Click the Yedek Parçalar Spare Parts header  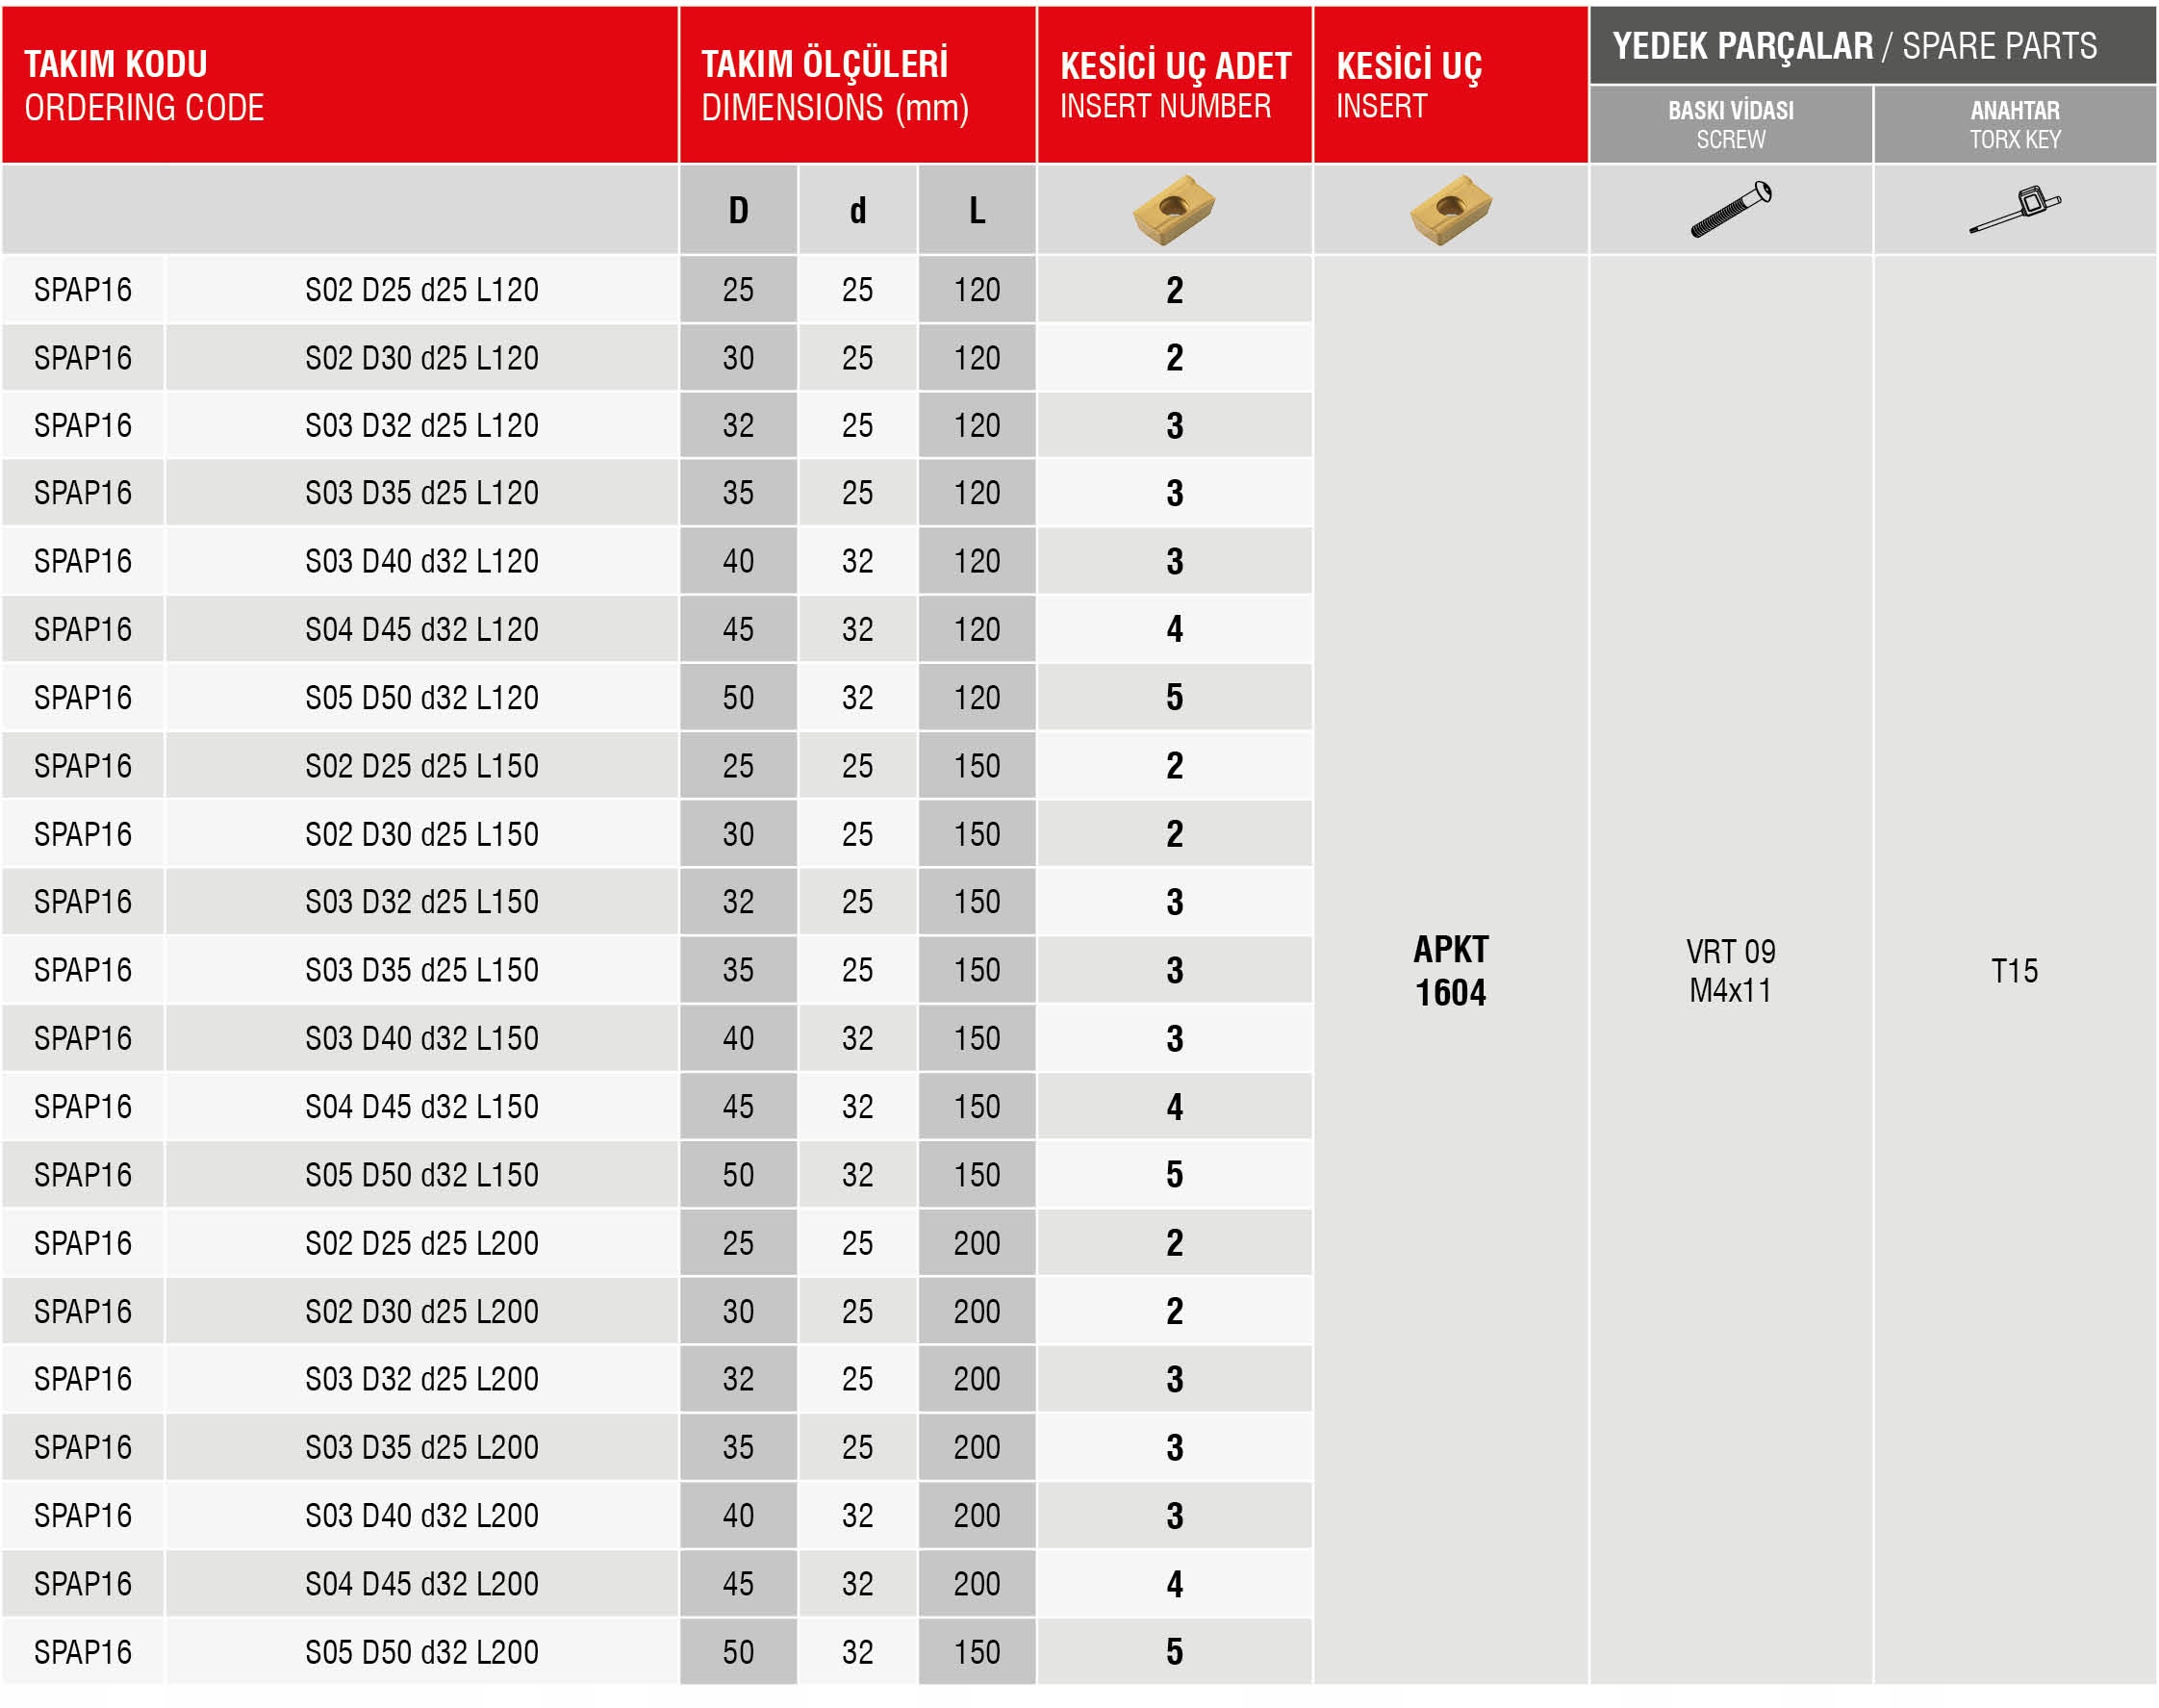1854,46
